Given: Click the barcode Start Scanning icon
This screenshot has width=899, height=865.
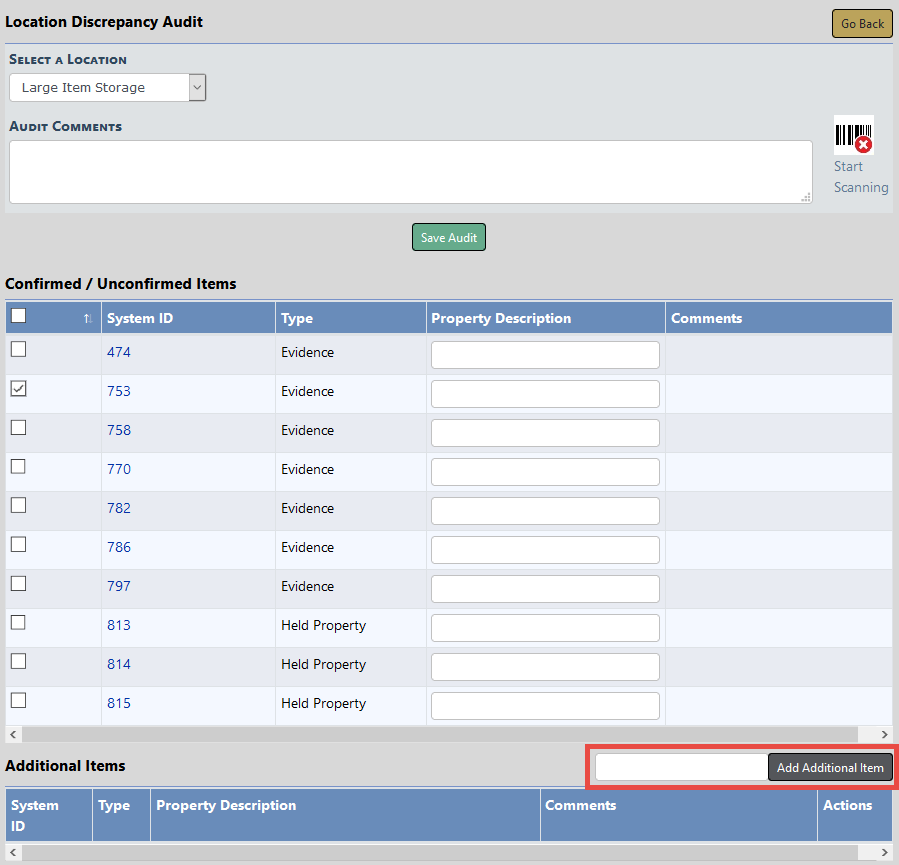Looking at the screenshot, I should [853, 135].
